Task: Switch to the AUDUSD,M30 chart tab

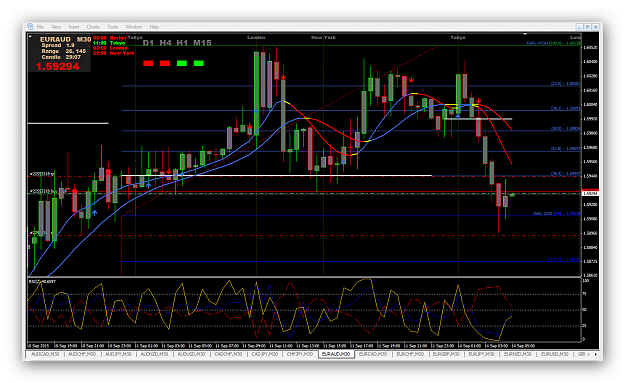Action: click(x=191, y=354)
